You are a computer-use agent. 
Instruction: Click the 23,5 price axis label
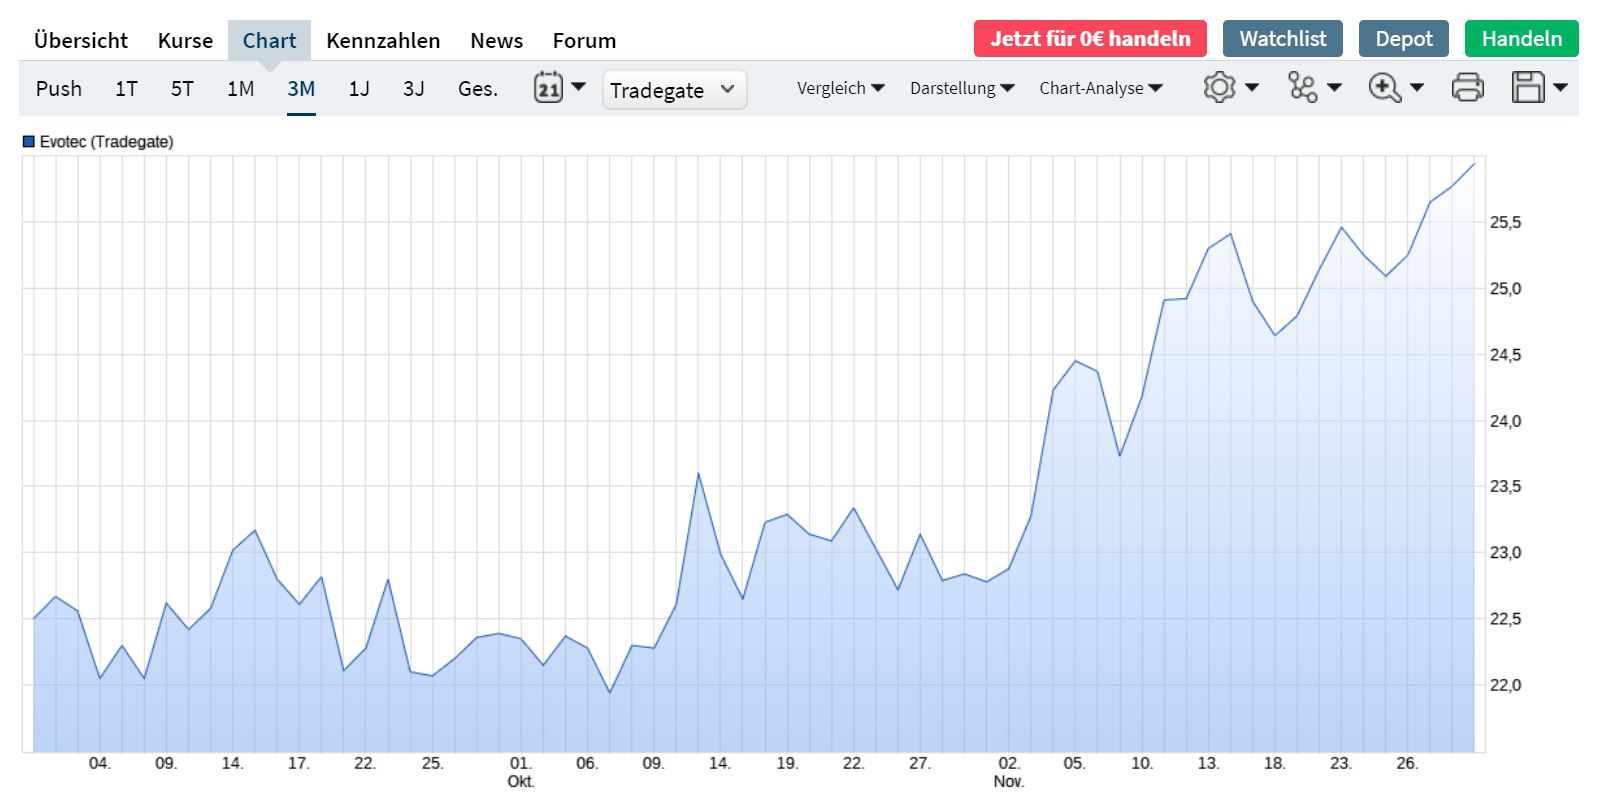click(x=1505, y=487)
